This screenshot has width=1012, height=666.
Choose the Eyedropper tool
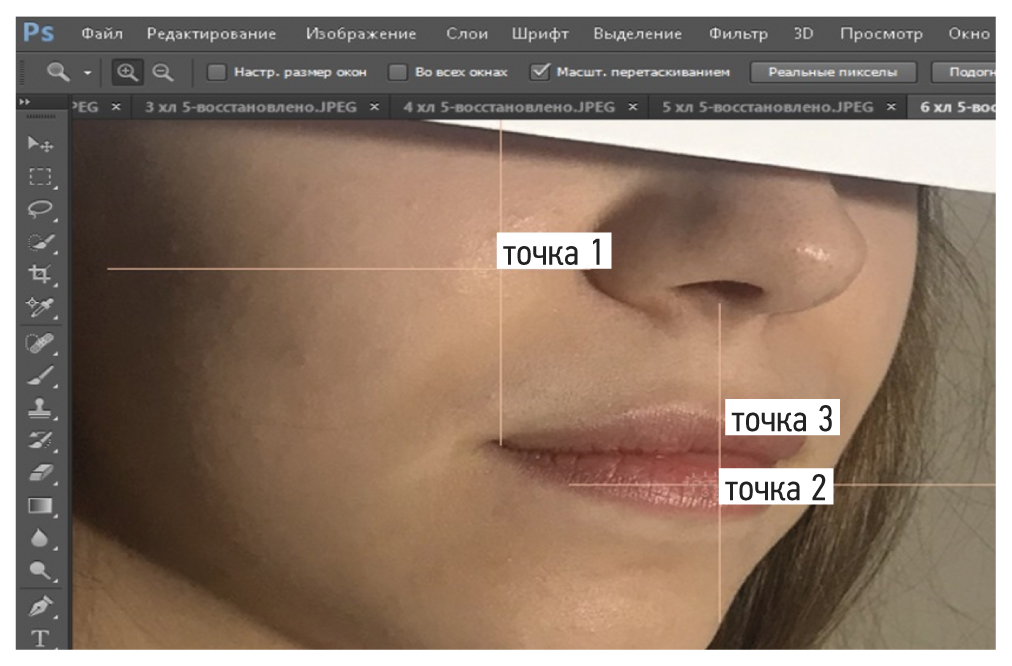(40, 307)
